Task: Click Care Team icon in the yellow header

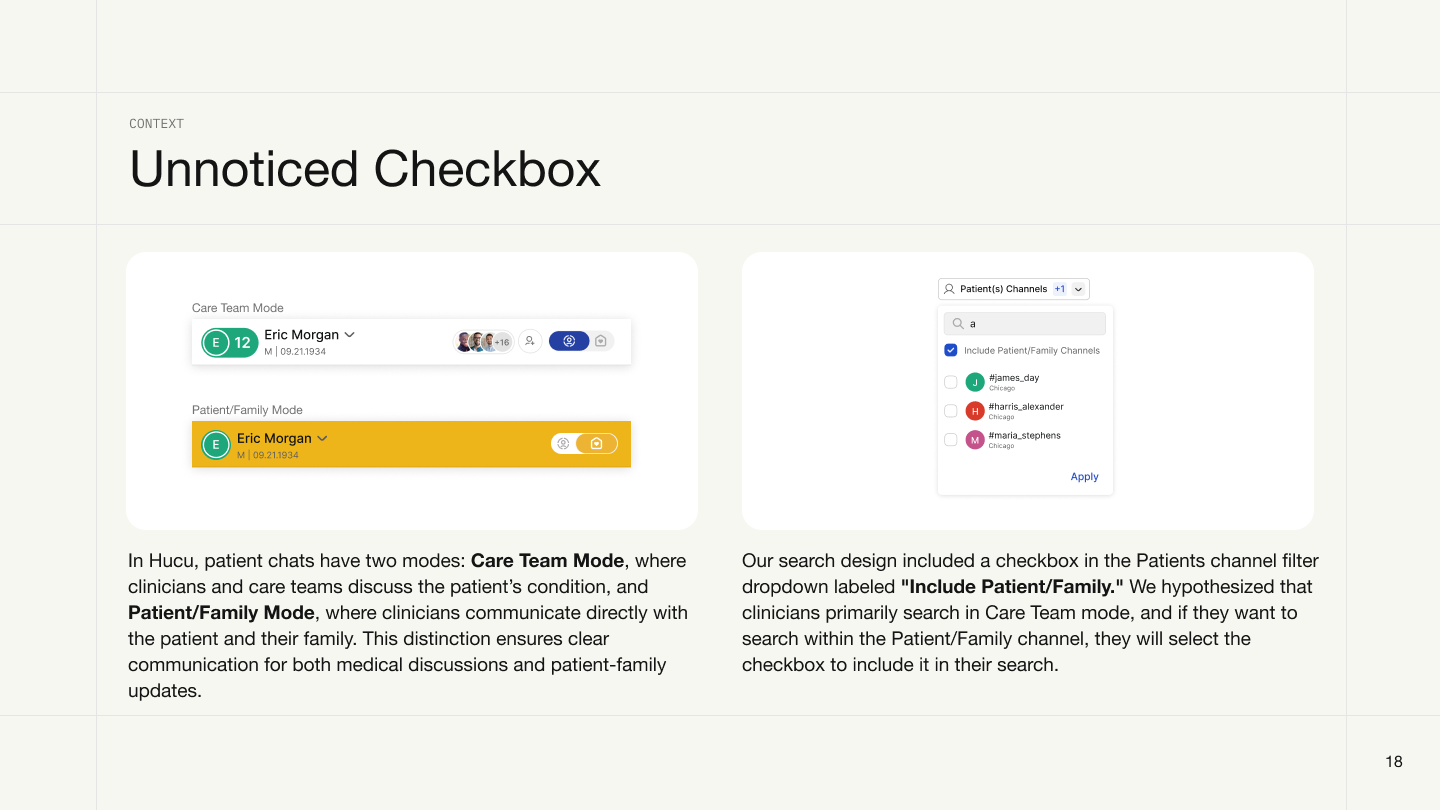Action: [x=564, y=443]
